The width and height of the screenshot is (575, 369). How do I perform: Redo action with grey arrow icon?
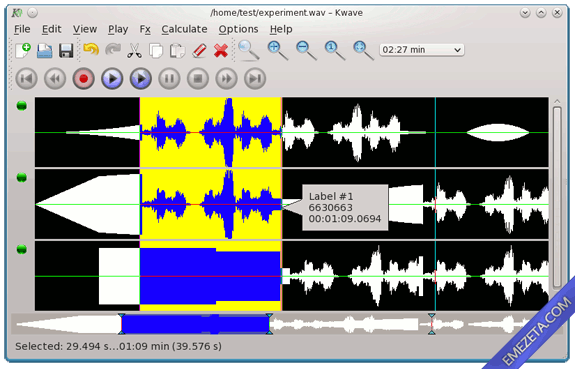coord(113,50)
